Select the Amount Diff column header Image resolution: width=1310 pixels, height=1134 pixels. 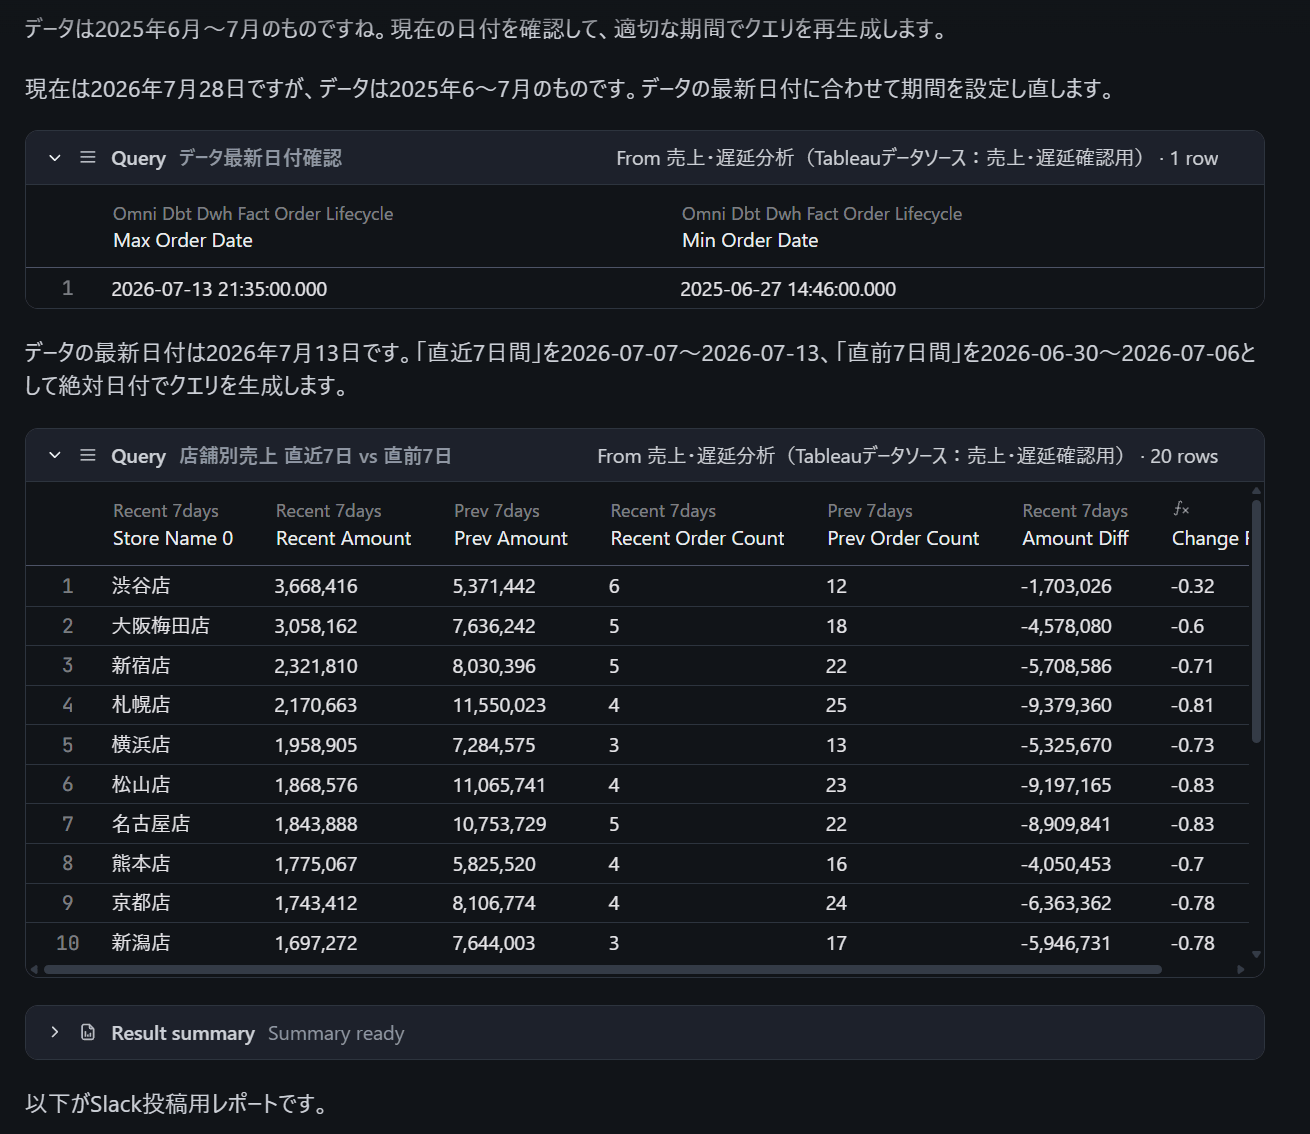(1075, 538)
